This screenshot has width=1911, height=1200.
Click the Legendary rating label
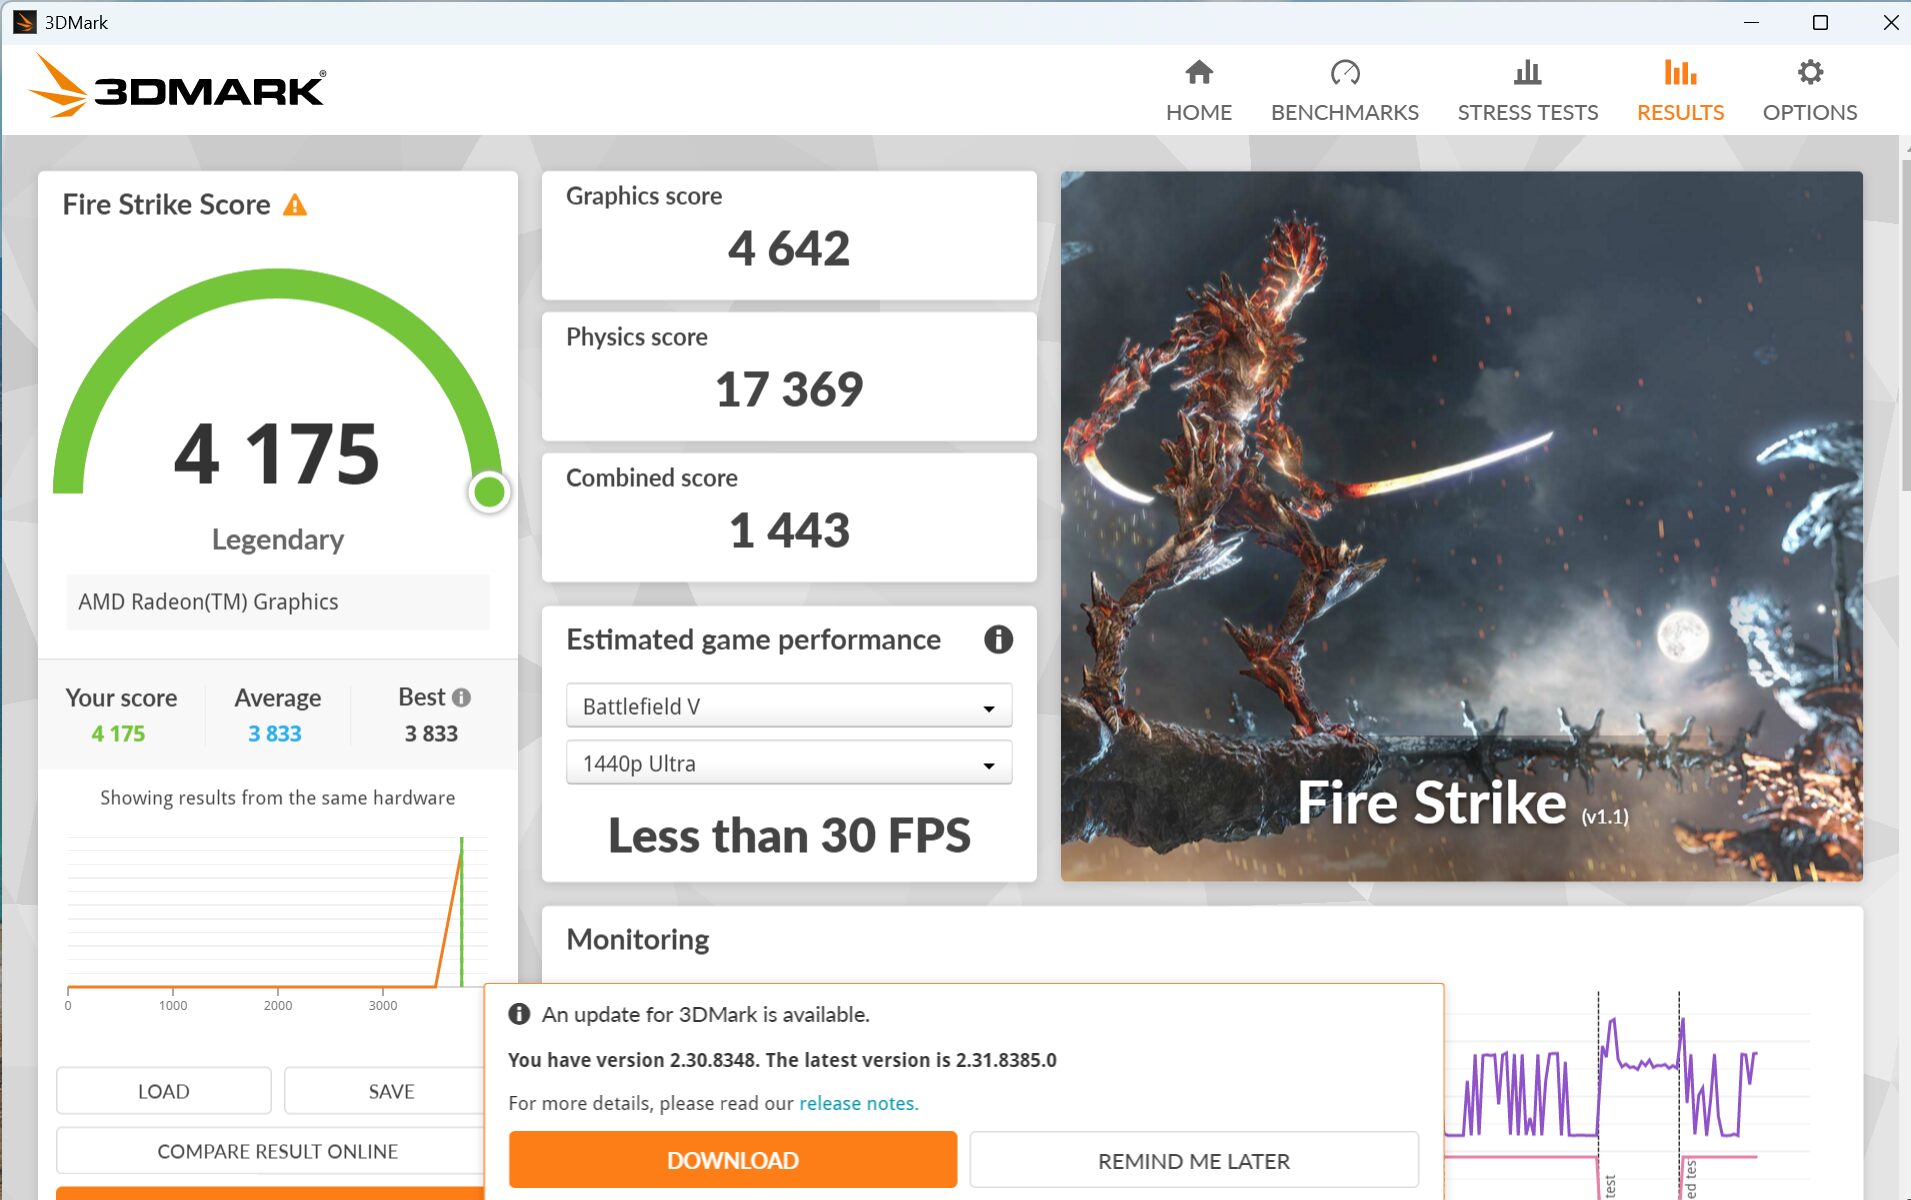click(277, 540)
